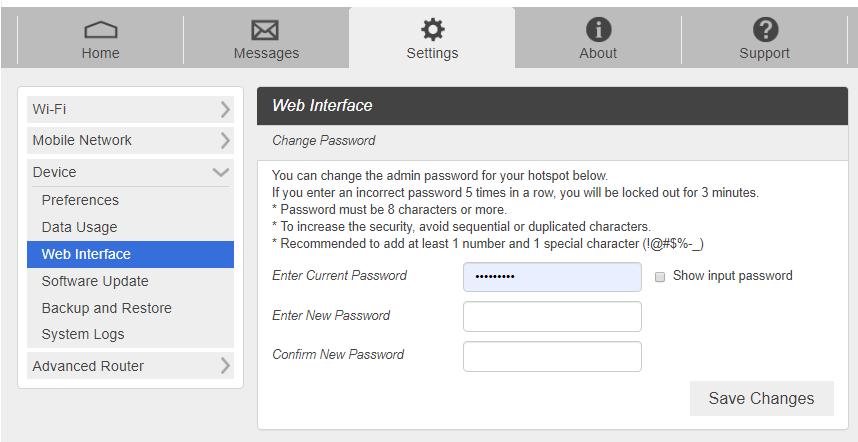Expand the Wi-Fi section chevron
The width and height of the screenshot is (858, 442).
(x=225, y=109)
